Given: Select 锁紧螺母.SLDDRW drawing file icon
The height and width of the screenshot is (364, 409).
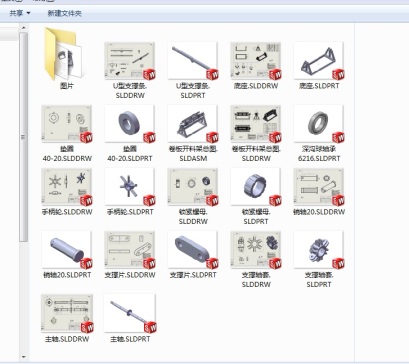Looking at the screenshot, I should (x=193, y=187).
